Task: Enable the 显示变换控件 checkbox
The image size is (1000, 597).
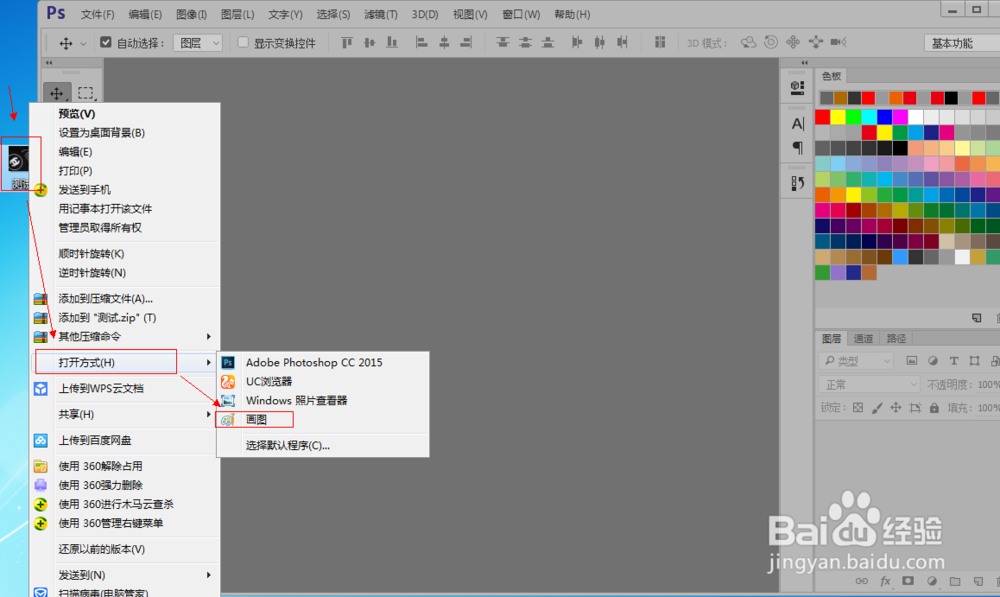Action: pyautogui.click(x=243, y=42)
